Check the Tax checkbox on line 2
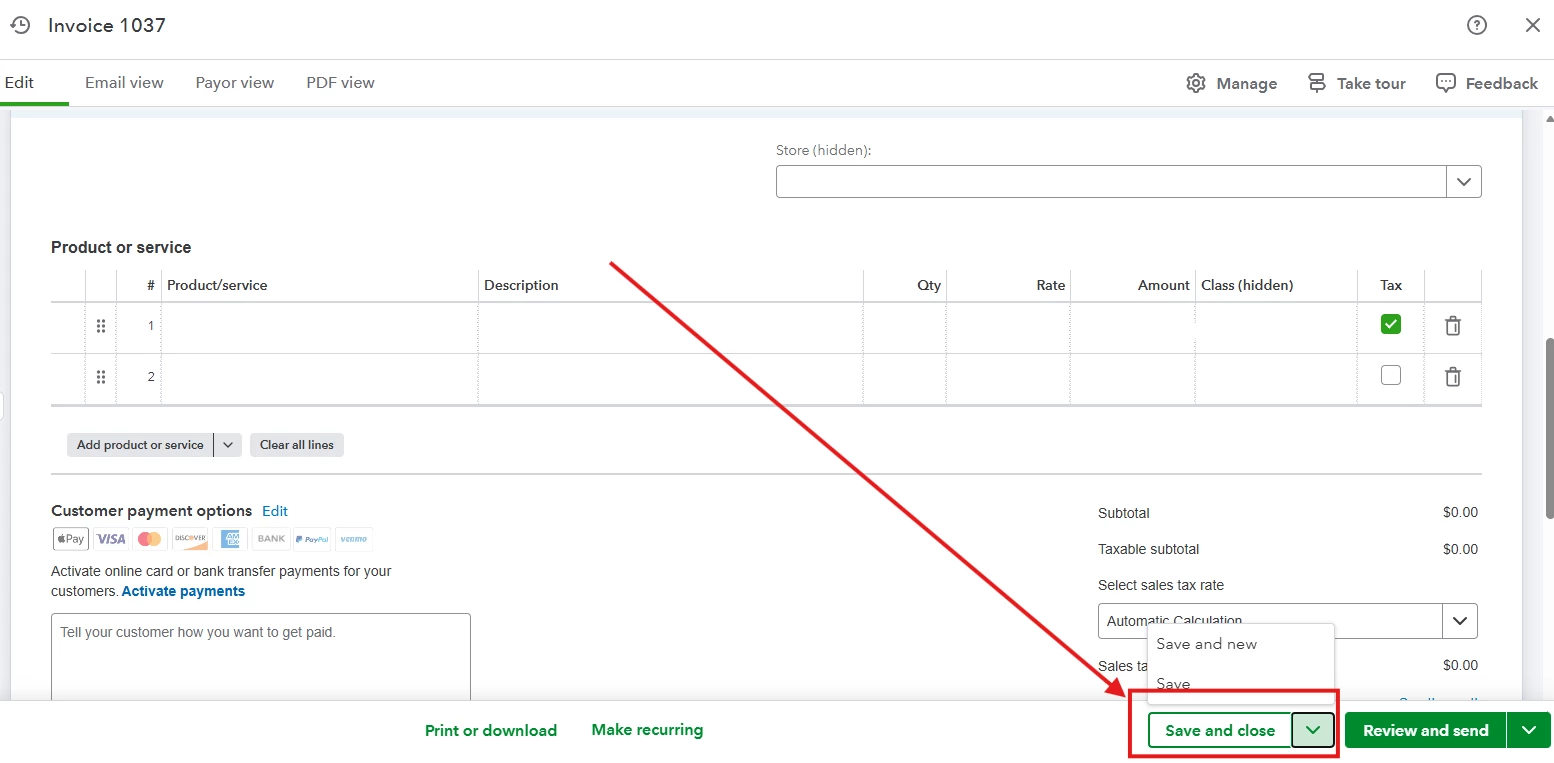Image resolution: width=1554 pixels, height=763 pixels. coord(1391,375)
